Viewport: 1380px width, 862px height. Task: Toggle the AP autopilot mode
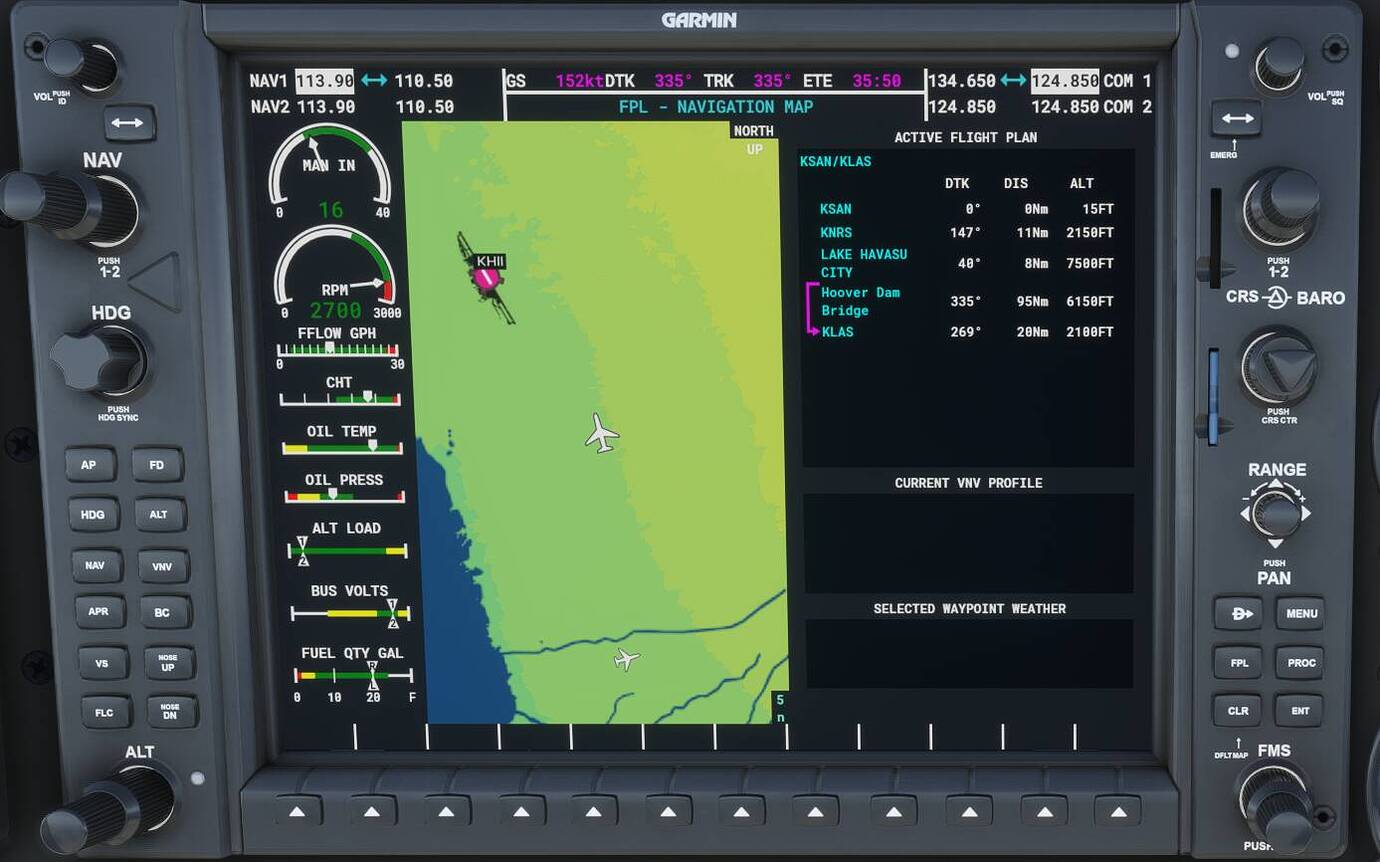pyautogui.click(x=91, y=464)
